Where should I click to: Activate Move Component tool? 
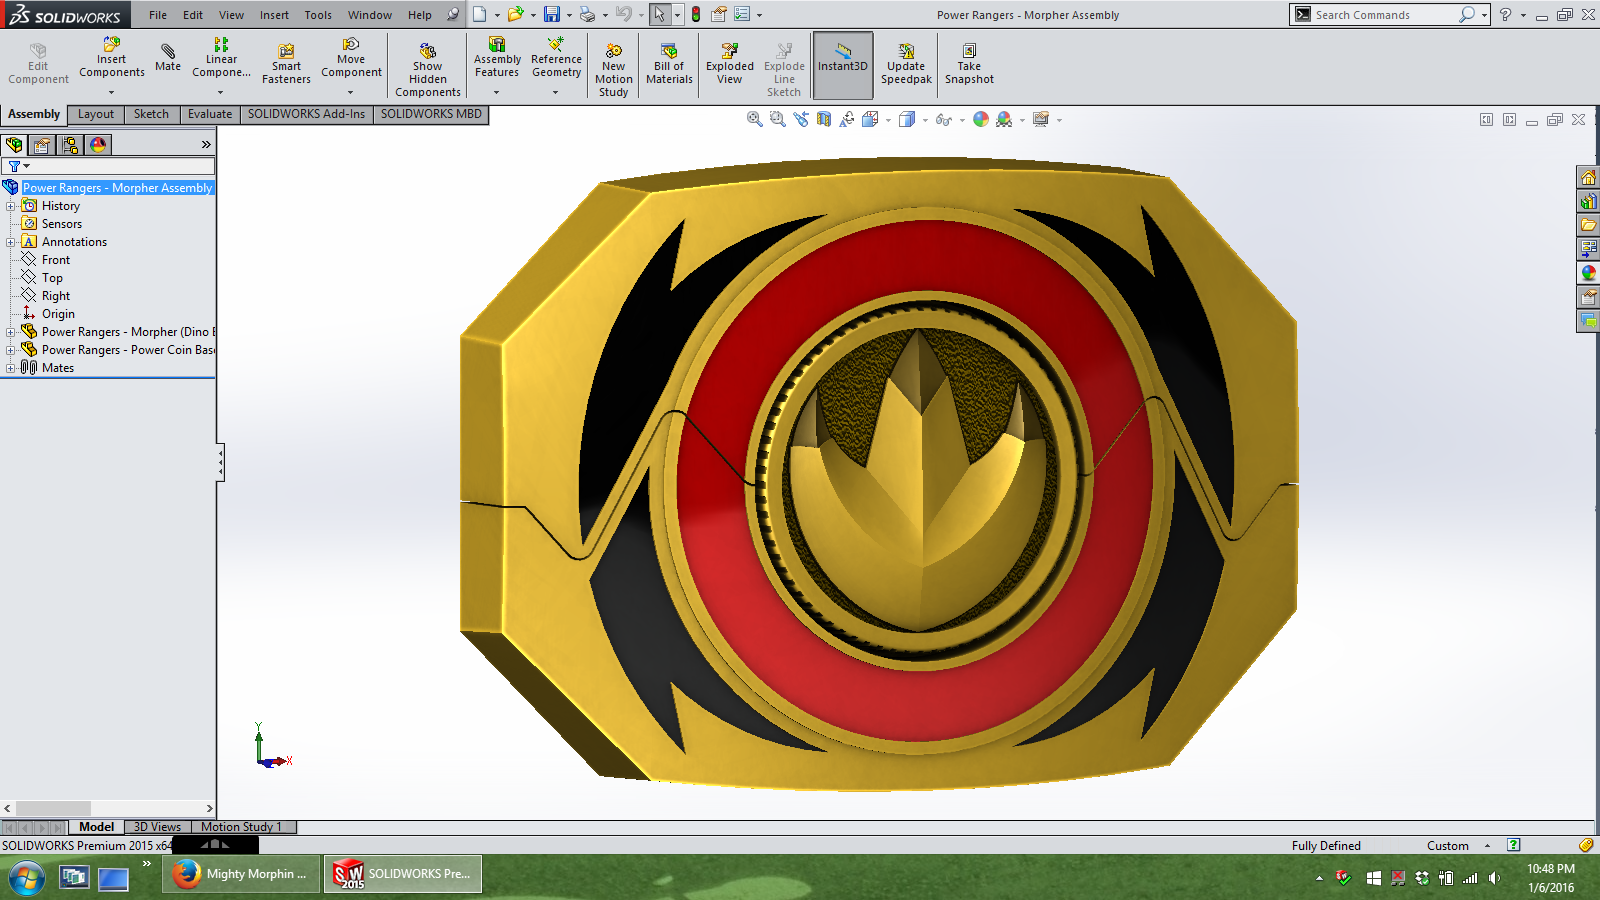point(351,57)
